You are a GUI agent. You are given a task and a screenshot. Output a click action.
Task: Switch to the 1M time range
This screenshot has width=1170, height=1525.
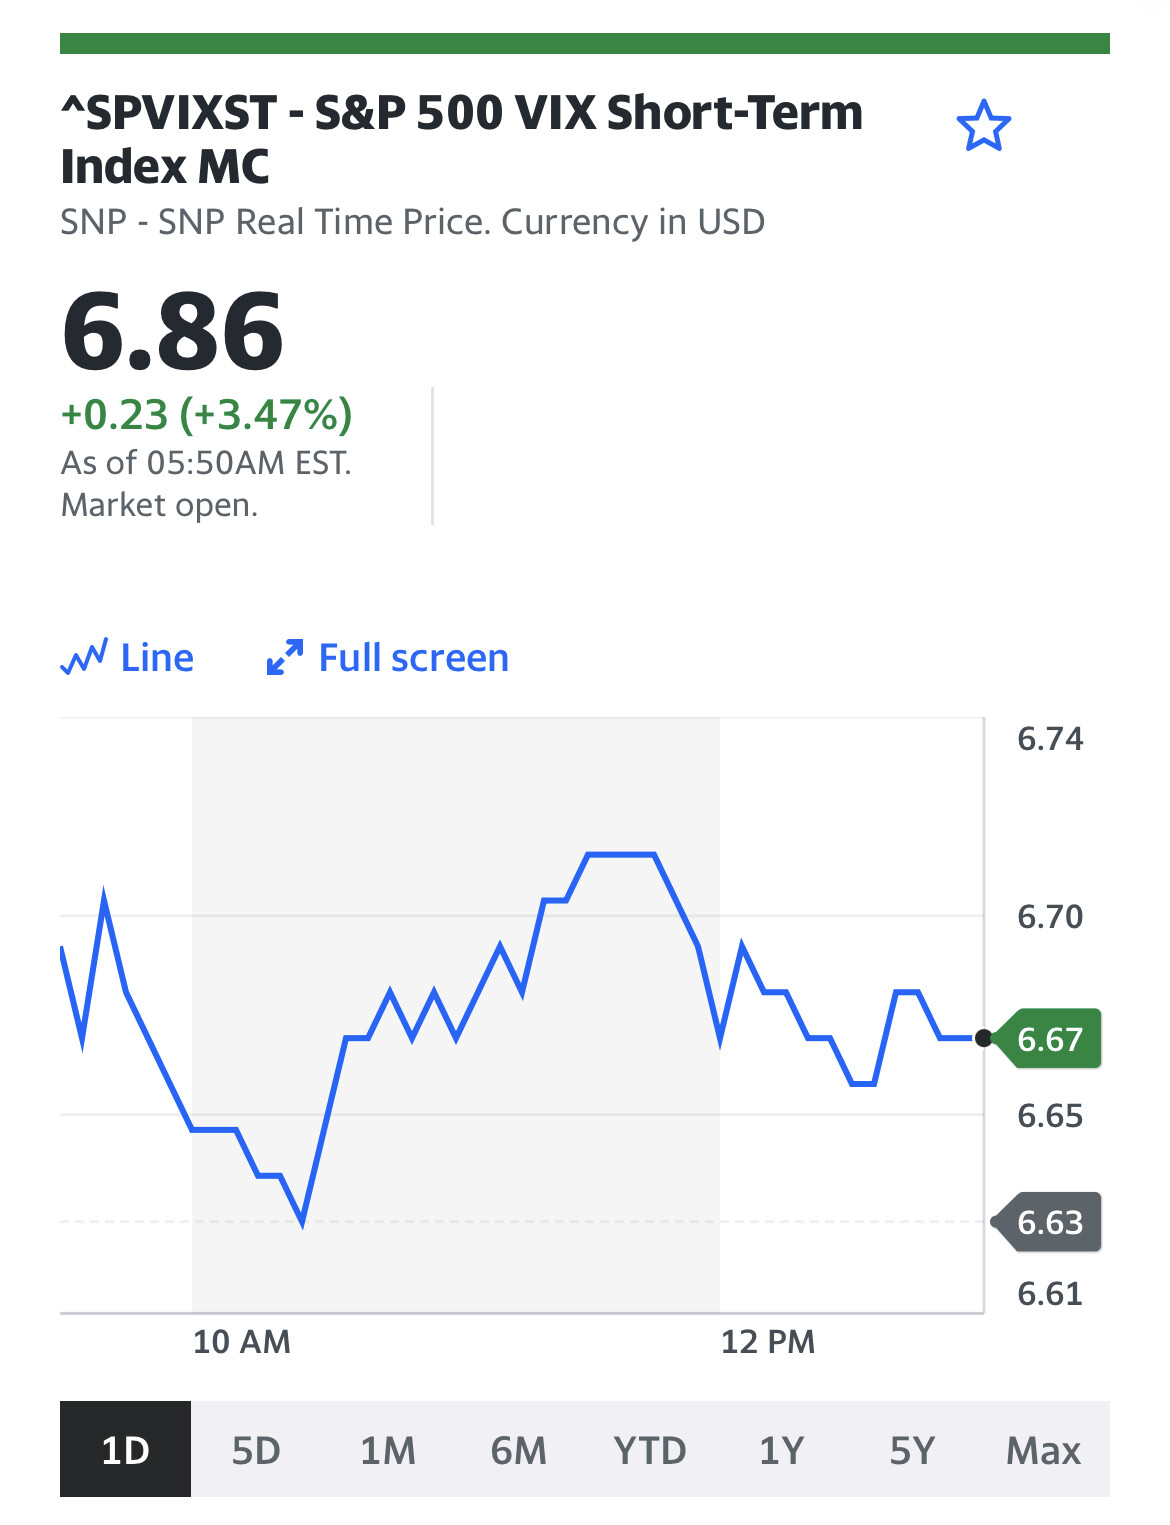click(x=388, y=1449)
